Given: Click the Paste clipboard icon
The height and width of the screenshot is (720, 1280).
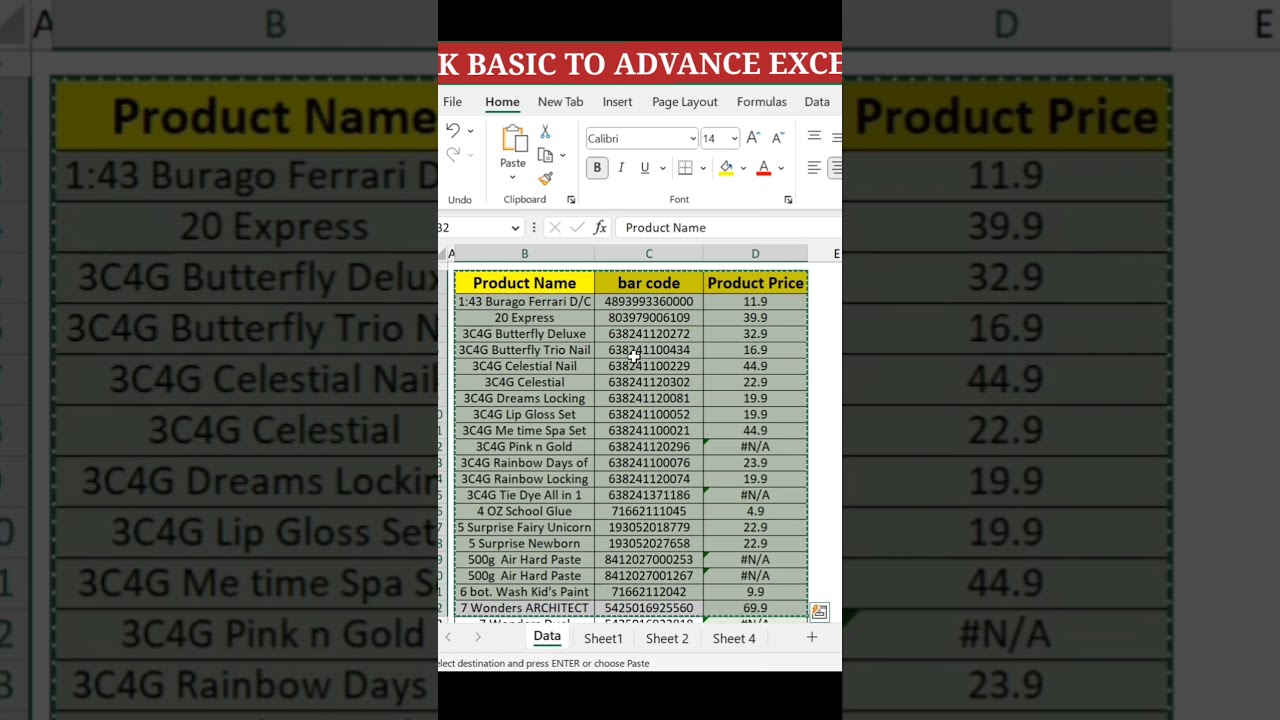Looking at the screenshot, I should pos(514,139).
